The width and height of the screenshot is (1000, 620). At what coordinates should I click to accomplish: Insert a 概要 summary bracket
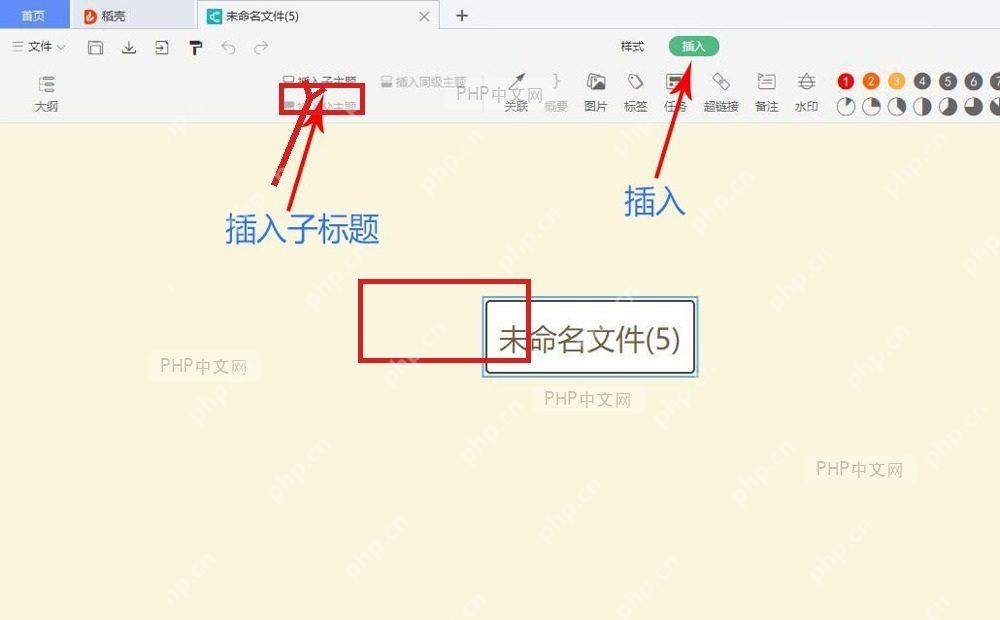[x=556, y=93]
